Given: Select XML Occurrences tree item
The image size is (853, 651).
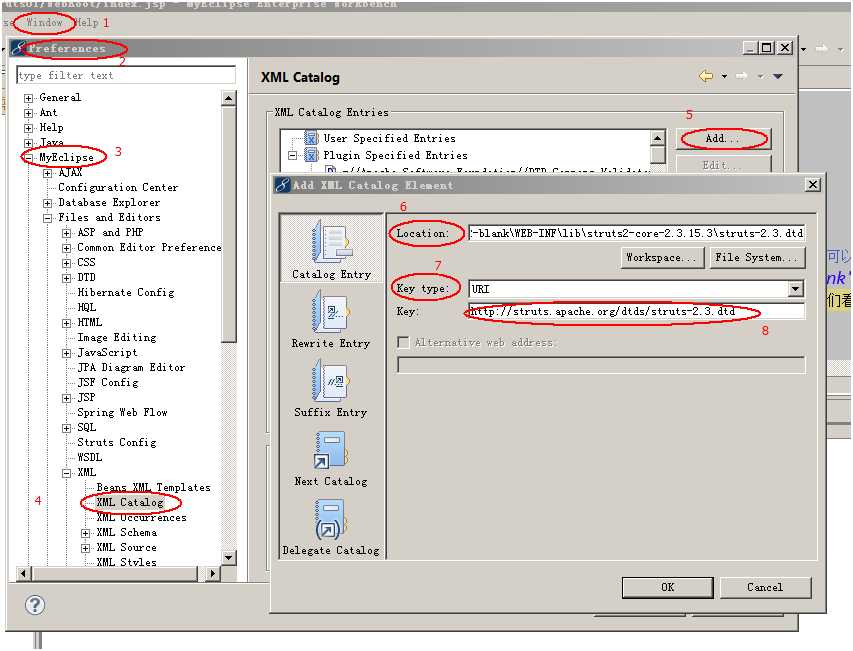Looking at the screenshot, I should (x=141, y=518).
